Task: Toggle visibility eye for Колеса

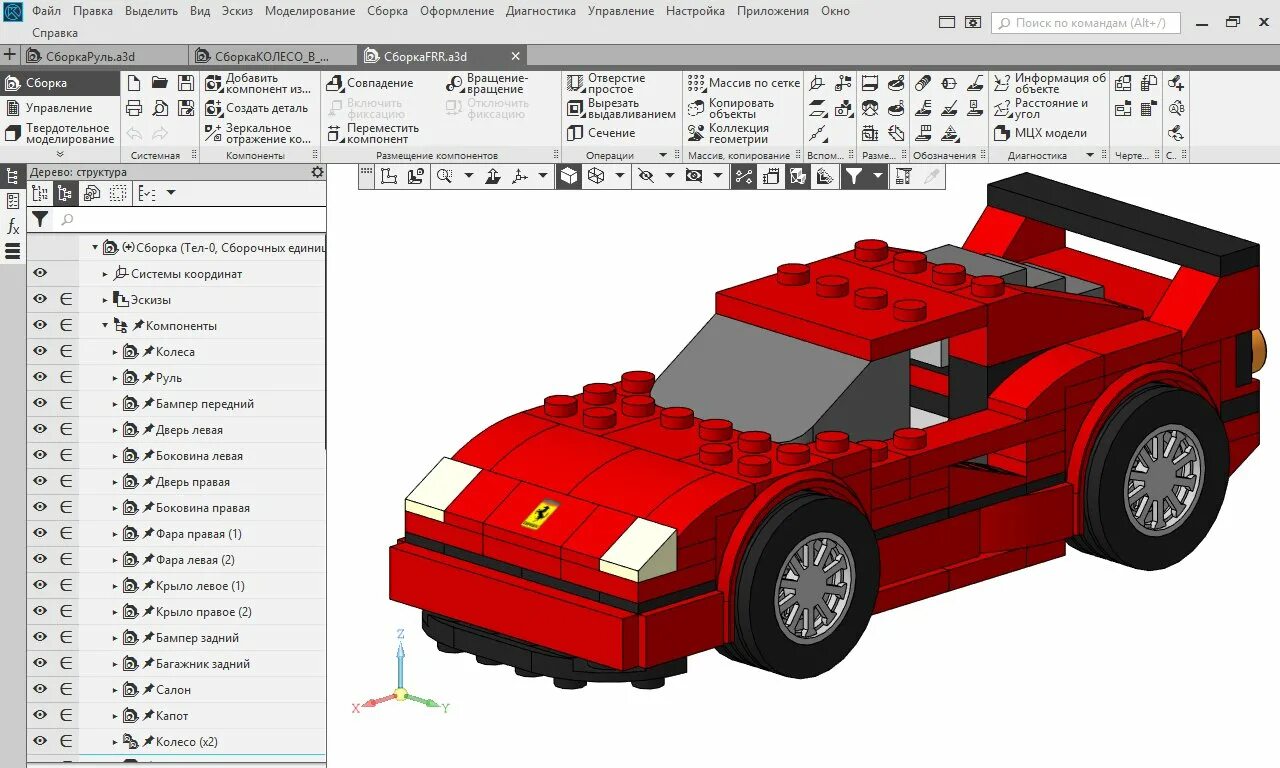Action: coord(40,351)
